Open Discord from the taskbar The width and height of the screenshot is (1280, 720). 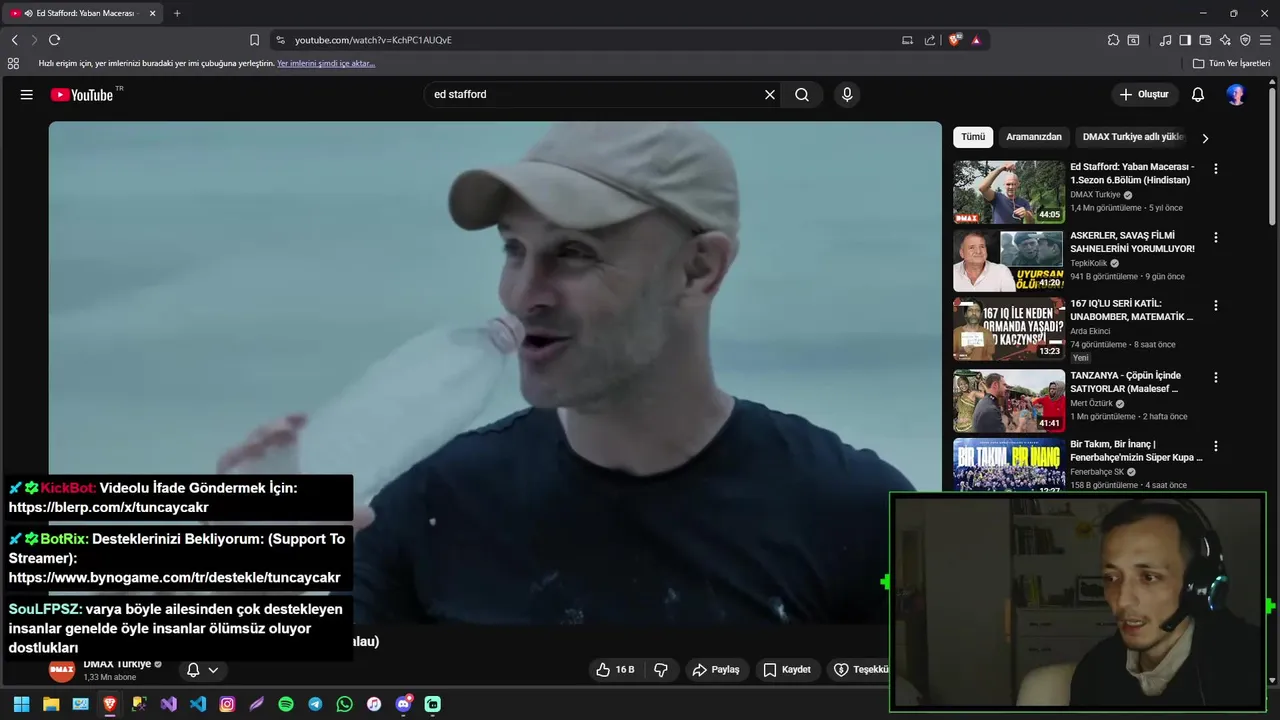[404, 704]
